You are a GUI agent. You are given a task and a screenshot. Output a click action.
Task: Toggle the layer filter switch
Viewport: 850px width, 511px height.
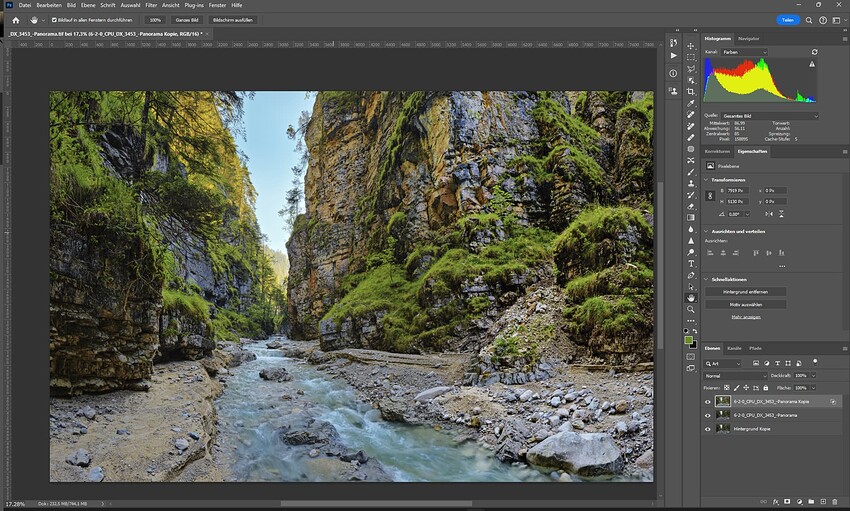(815, 362)
